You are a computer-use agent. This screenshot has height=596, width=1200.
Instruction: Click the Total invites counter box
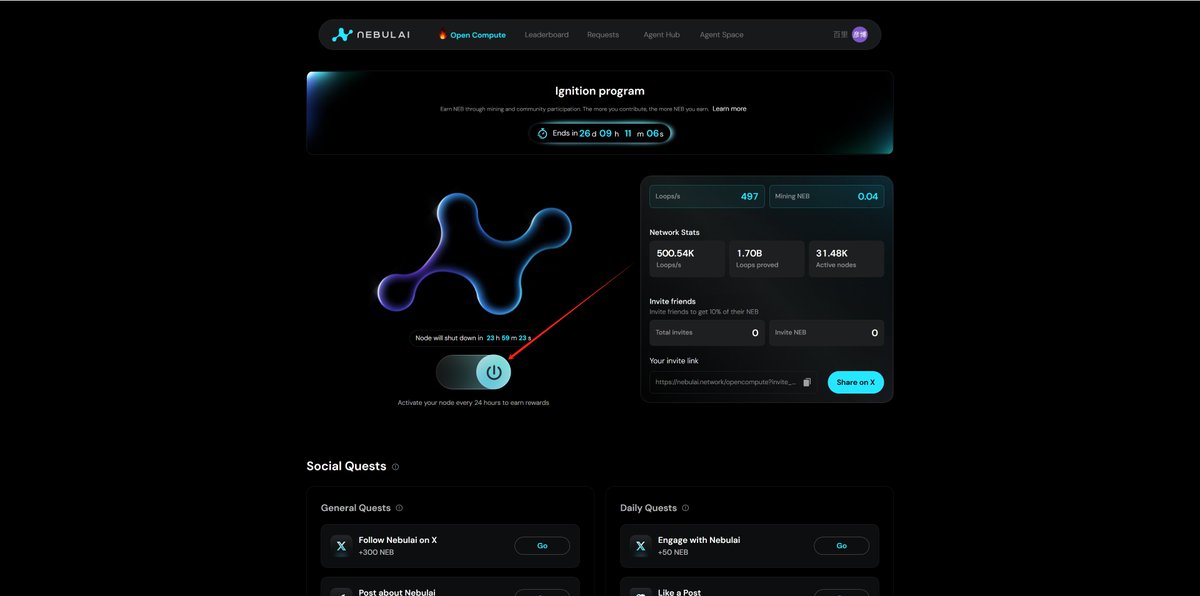tap(707, 333)
